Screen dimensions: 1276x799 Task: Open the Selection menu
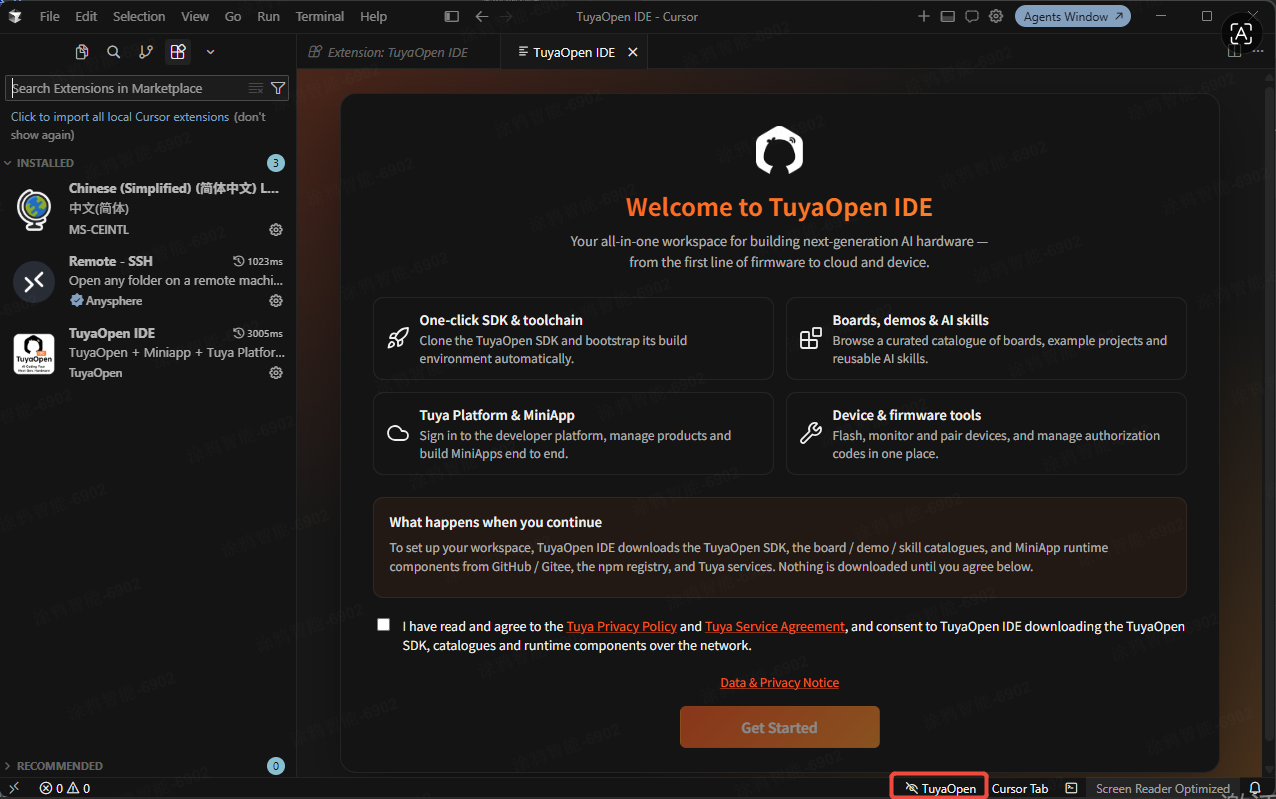(x=139, y=16)
